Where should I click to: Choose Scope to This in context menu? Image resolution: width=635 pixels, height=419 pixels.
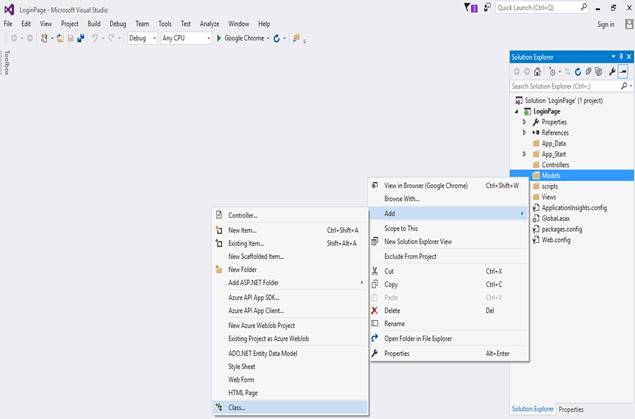click(x=449, y=228)
